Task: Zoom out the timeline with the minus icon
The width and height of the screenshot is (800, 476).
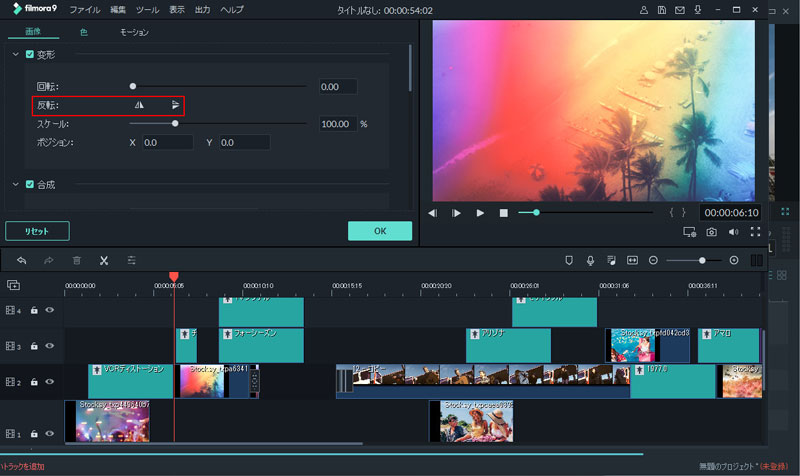Action: coord(653,261)
